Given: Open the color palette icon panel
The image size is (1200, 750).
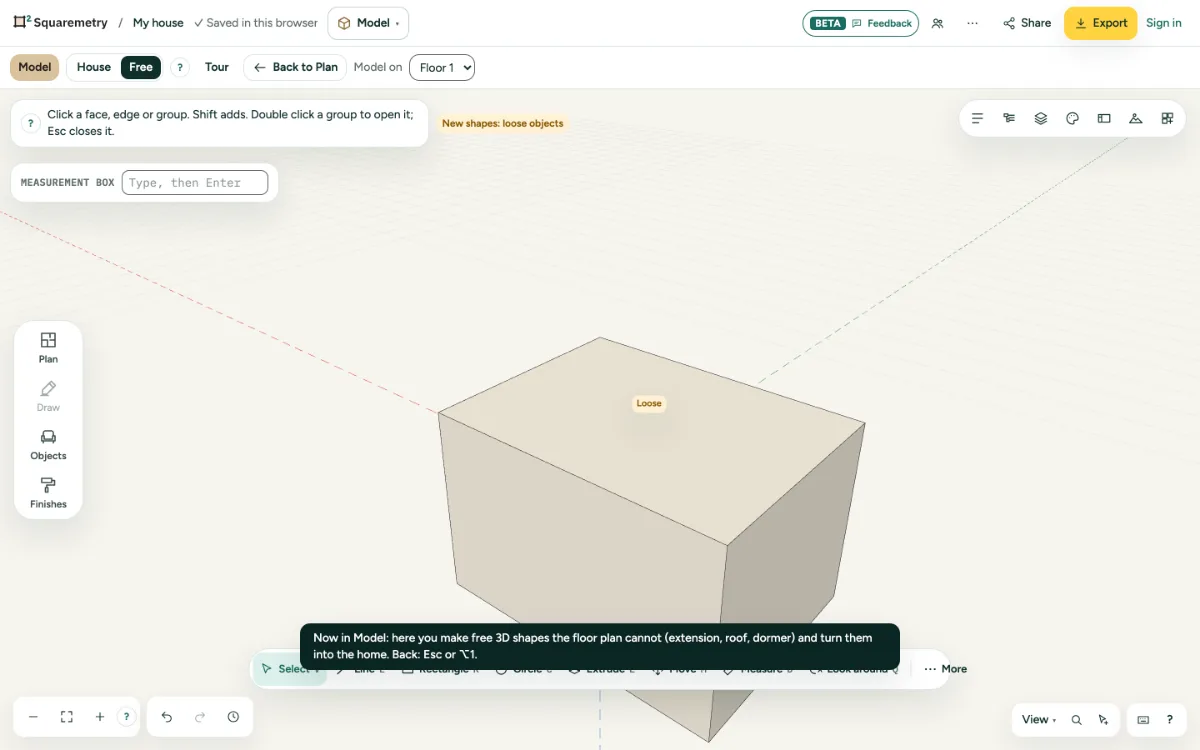Looking at the screenshot, I should point(1073,118).
